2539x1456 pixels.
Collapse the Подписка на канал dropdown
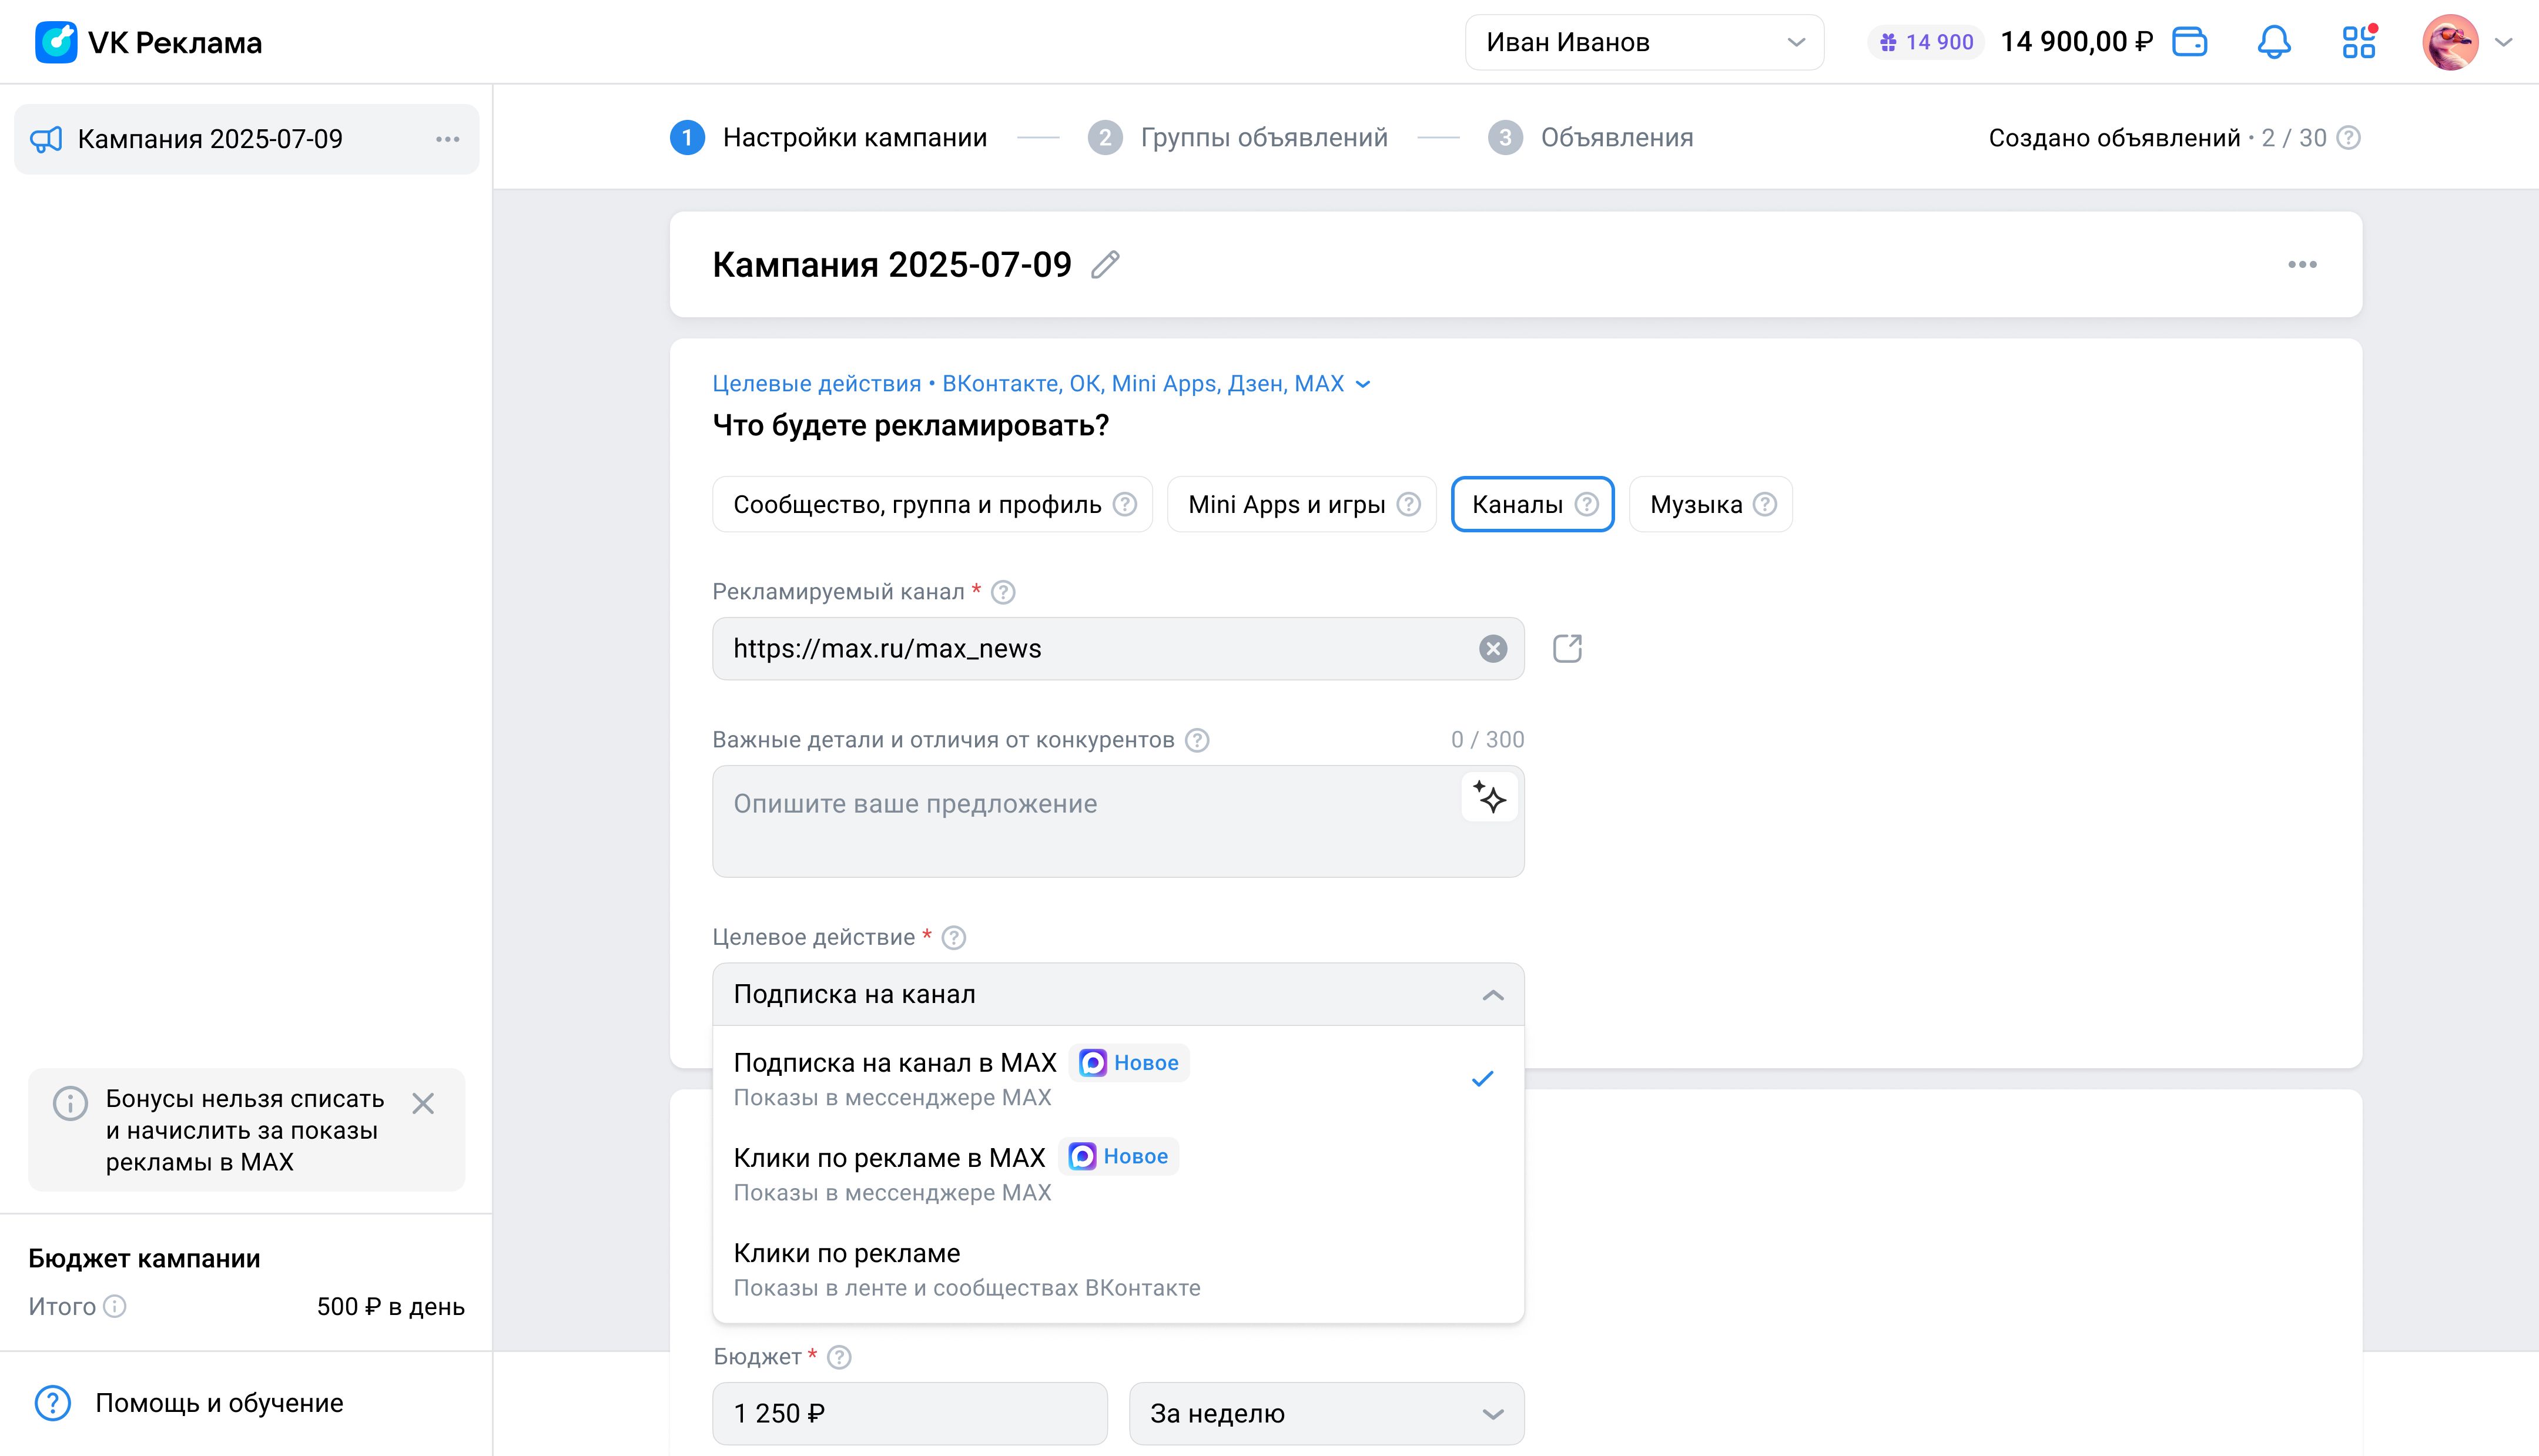(x=1118, y=994)
